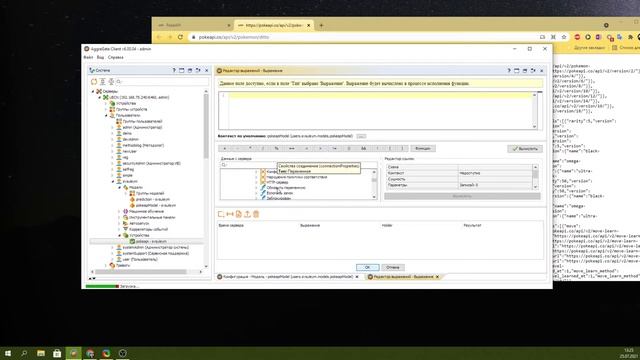Viewport: 640px width, 360px height.
Task: Click the add row icon above the results table
Action: 221,214
